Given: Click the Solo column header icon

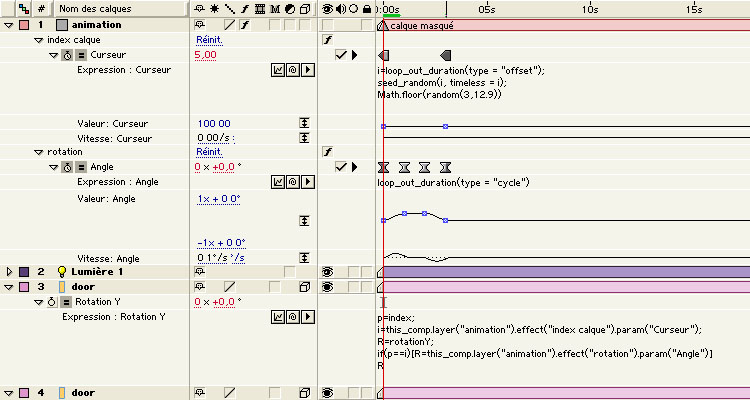Looking at the screenshot, I should [353, 9].
